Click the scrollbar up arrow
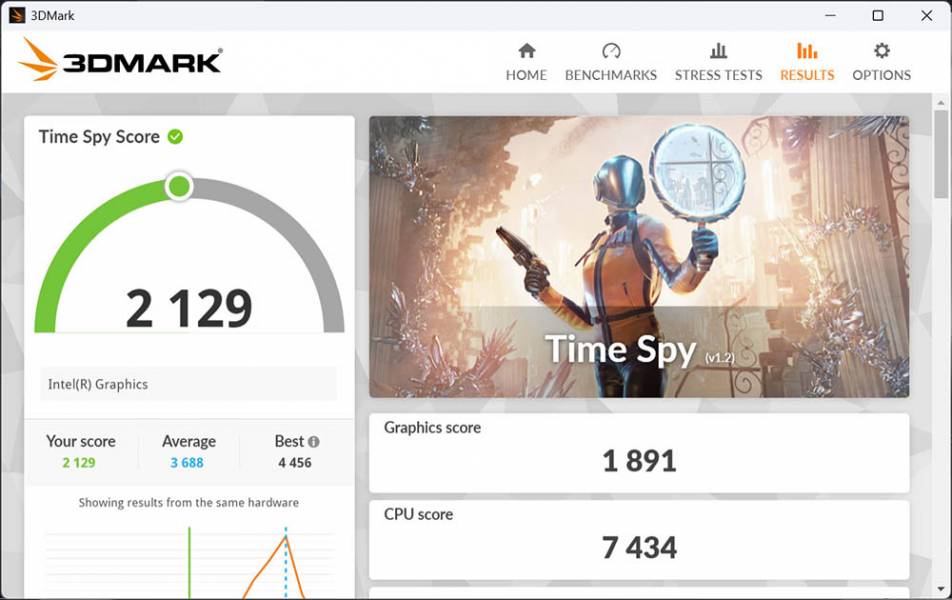The image size is (952, 600). click(x=940, y=103)
